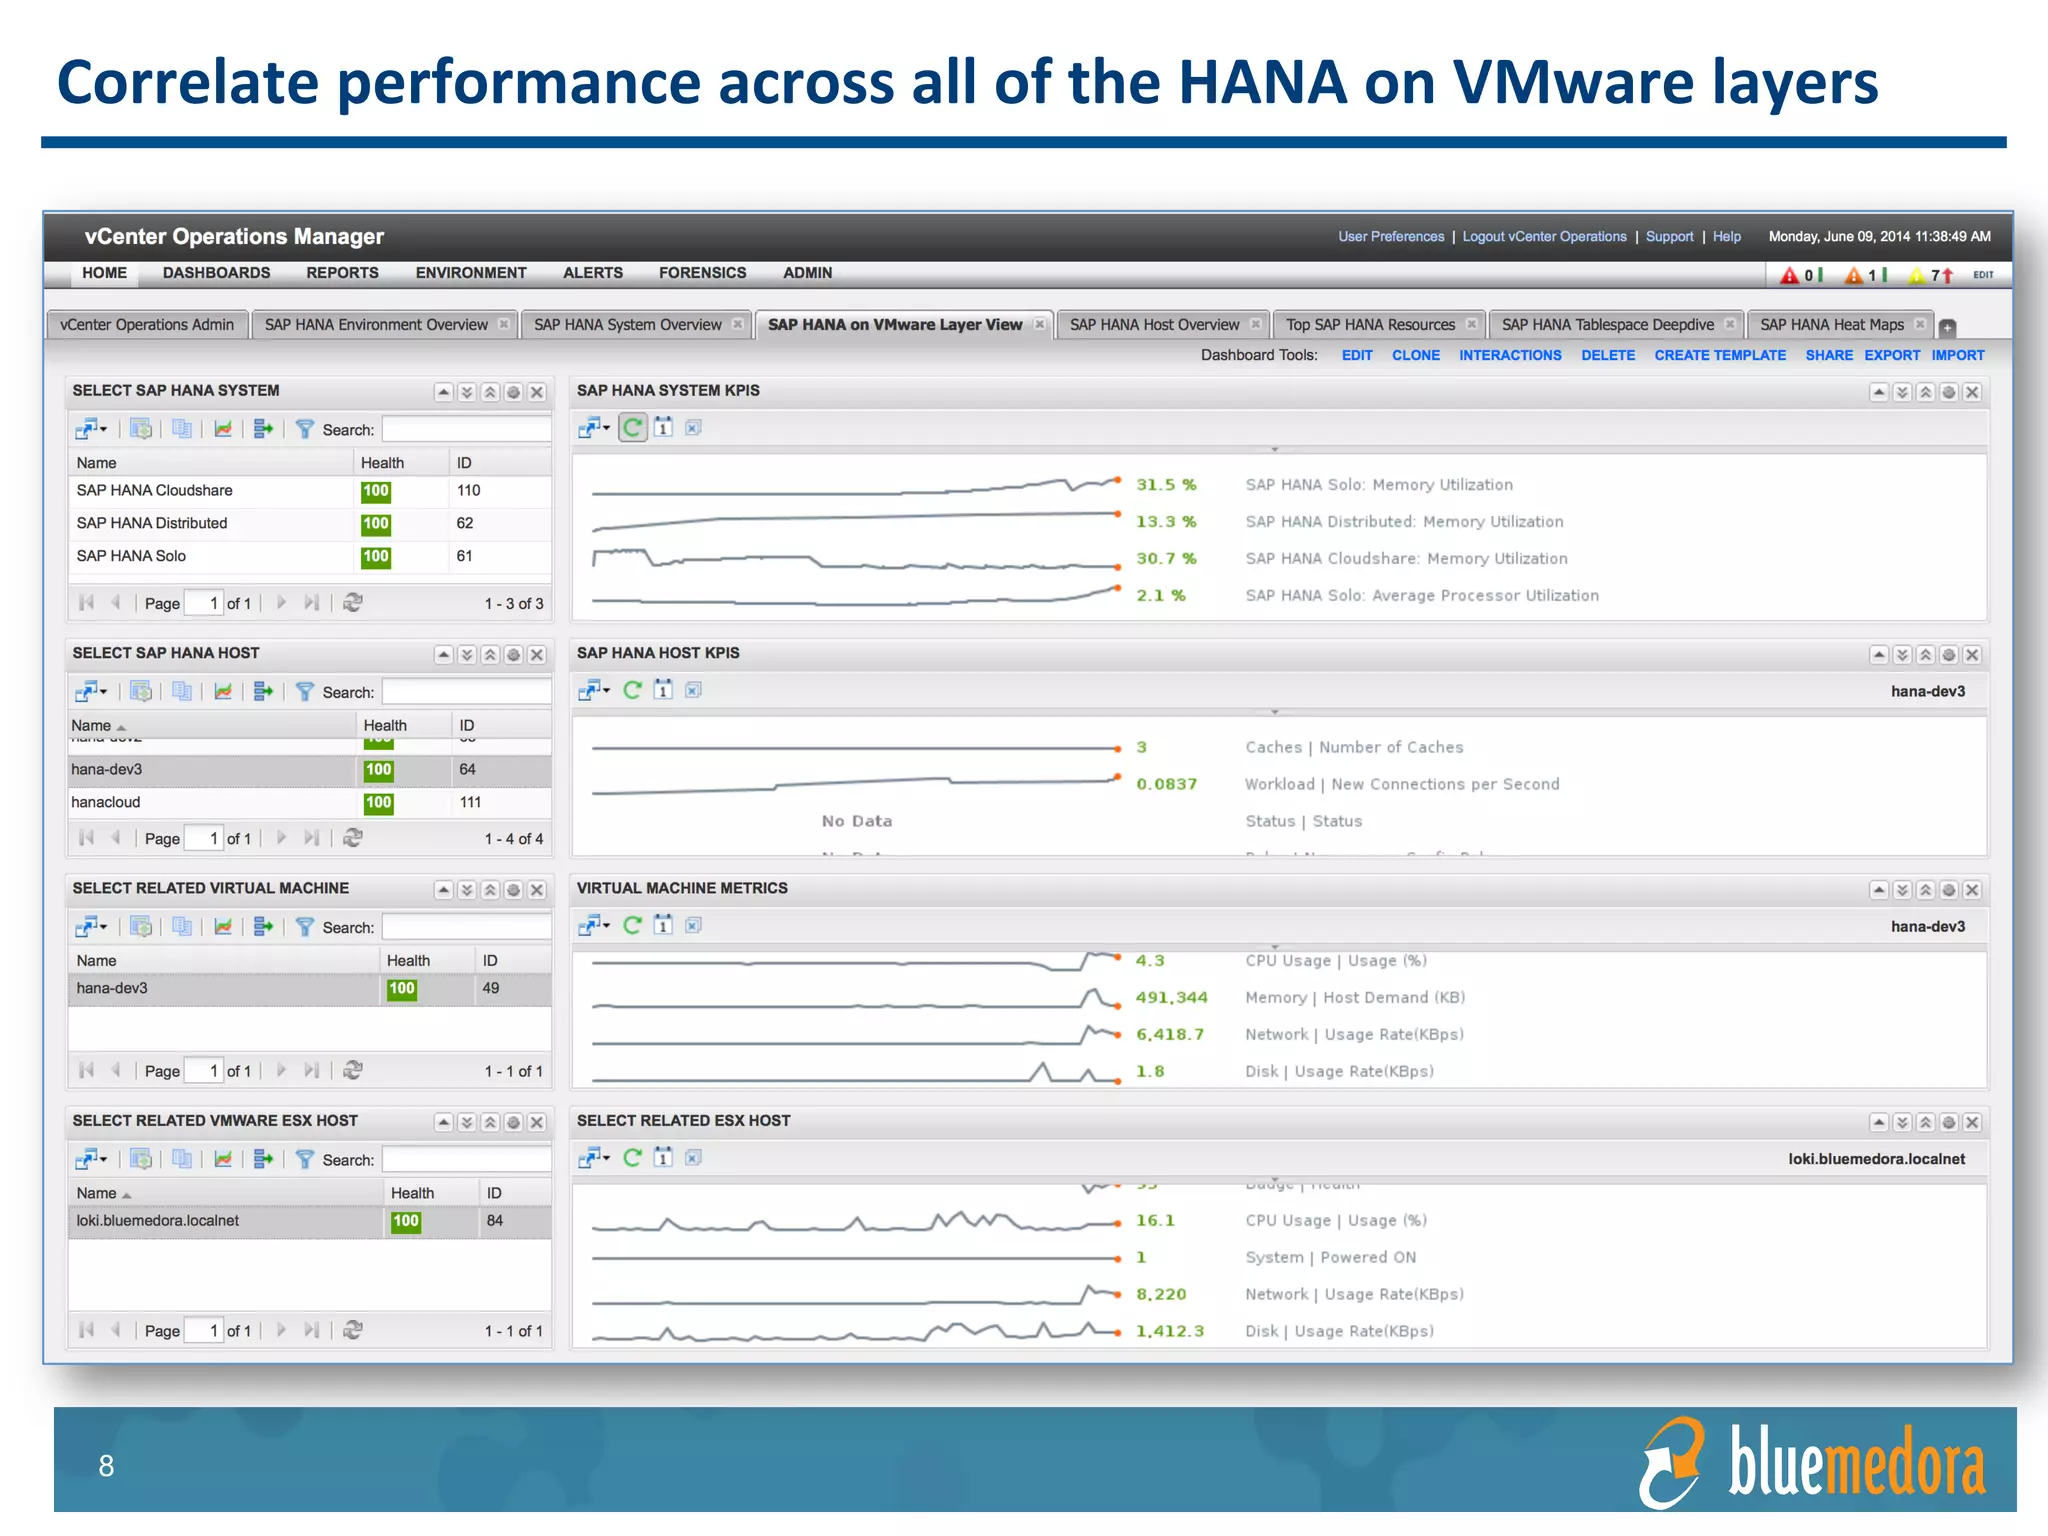Click the chart icon in Select SAP HANA Host toolbar

click(223, 691)
